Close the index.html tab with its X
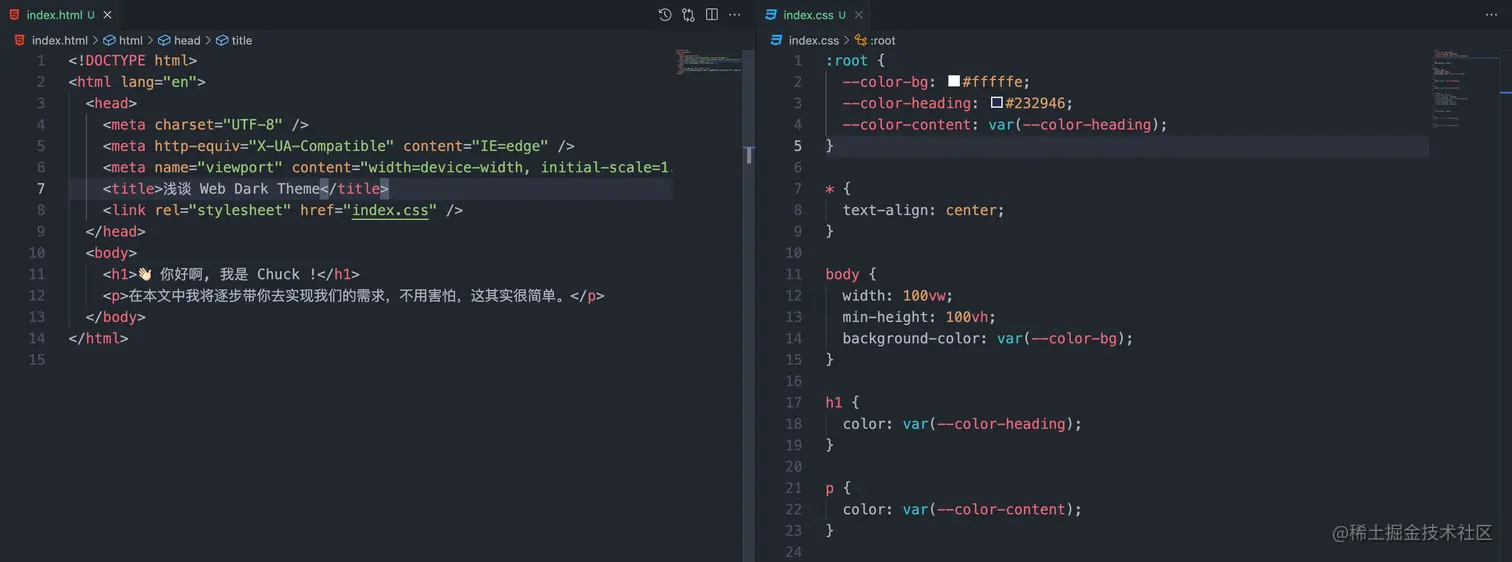Image resolution: width=1512 pixels, height=562 pixels. pos(106,15)
